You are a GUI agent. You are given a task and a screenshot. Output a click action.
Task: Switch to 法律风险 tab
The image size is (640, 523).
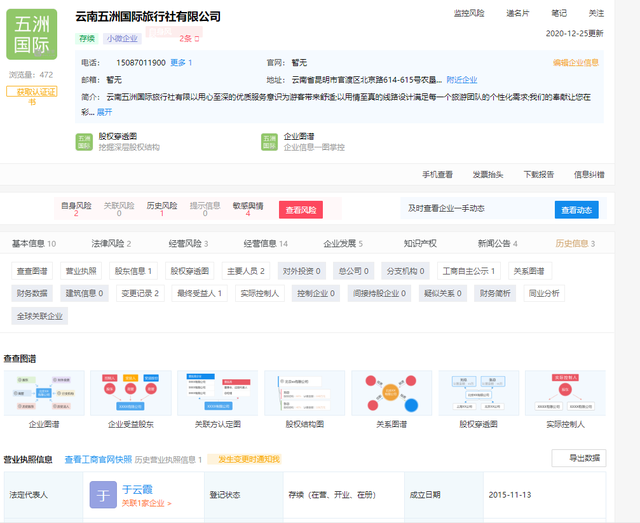point(111,244)
